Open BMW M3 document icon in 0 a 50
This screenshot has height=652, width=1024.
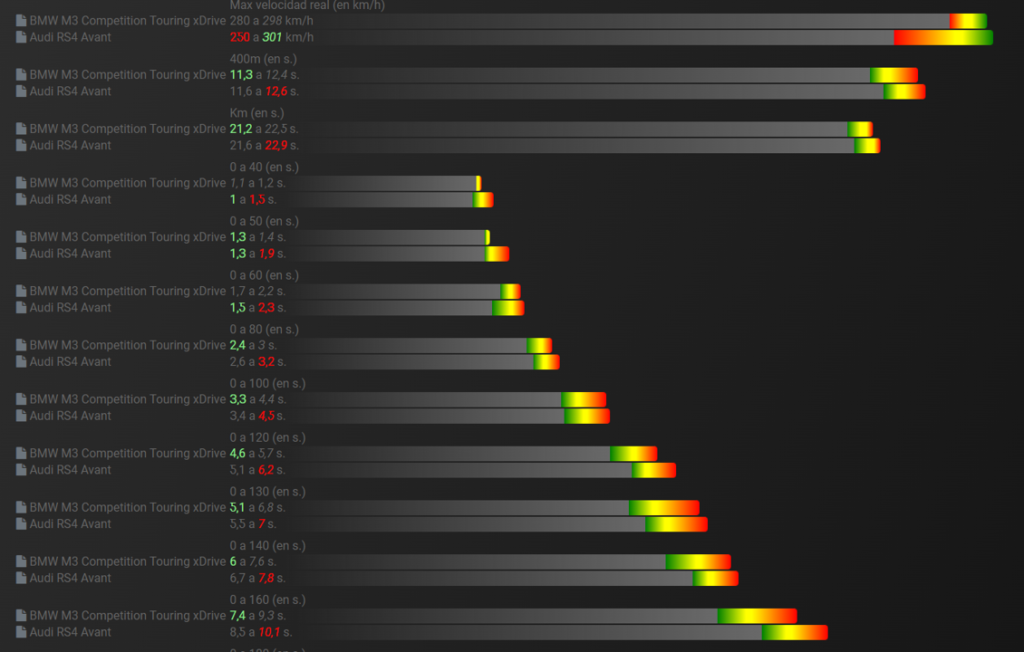pyautogui.click(x=21, y=237)
